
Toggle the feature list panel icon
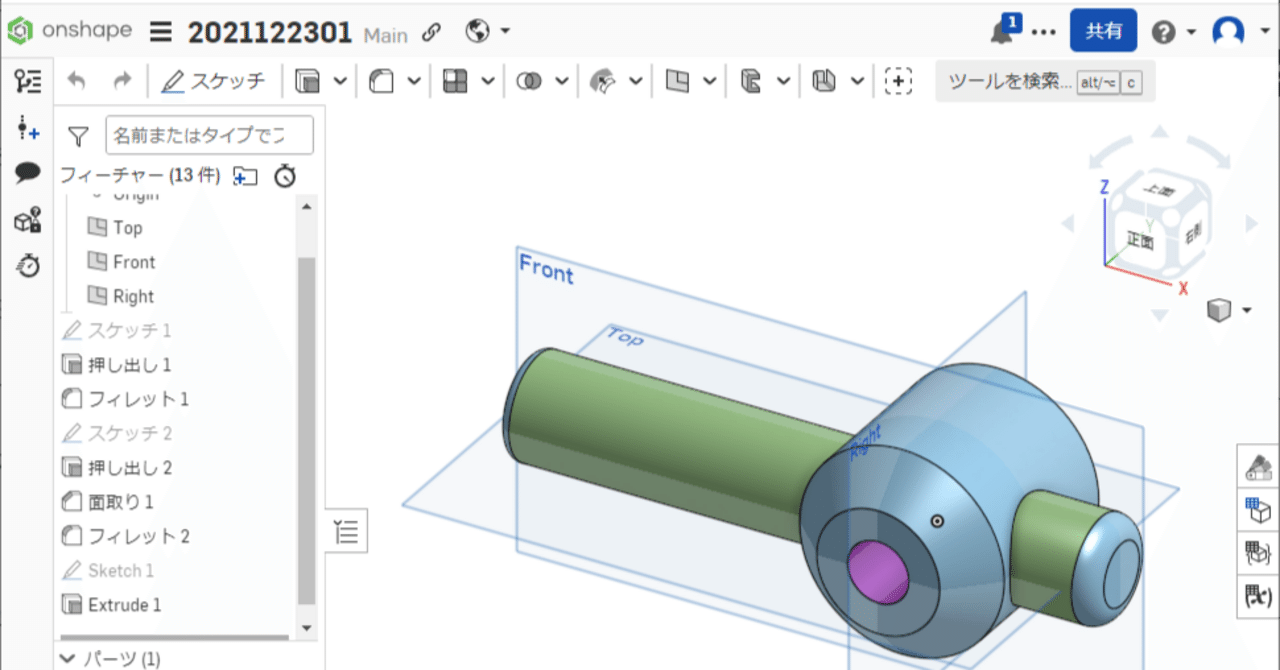[x=28, y=82]
